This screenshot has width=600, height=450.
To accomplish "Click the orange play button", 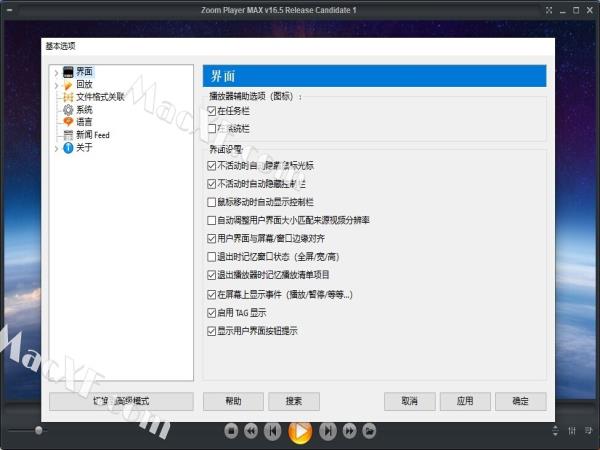I will pos(300,432).
